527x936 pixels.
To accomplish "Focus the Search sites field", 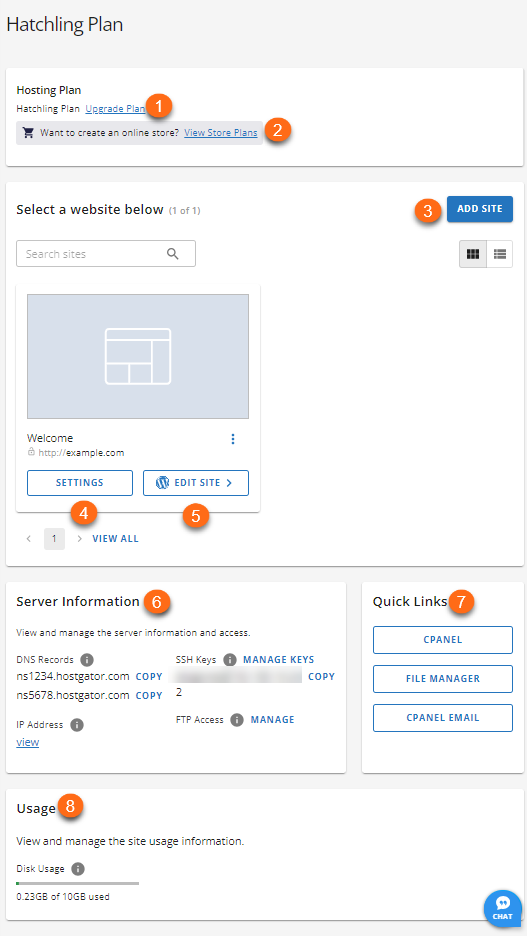I will [106, 254].
